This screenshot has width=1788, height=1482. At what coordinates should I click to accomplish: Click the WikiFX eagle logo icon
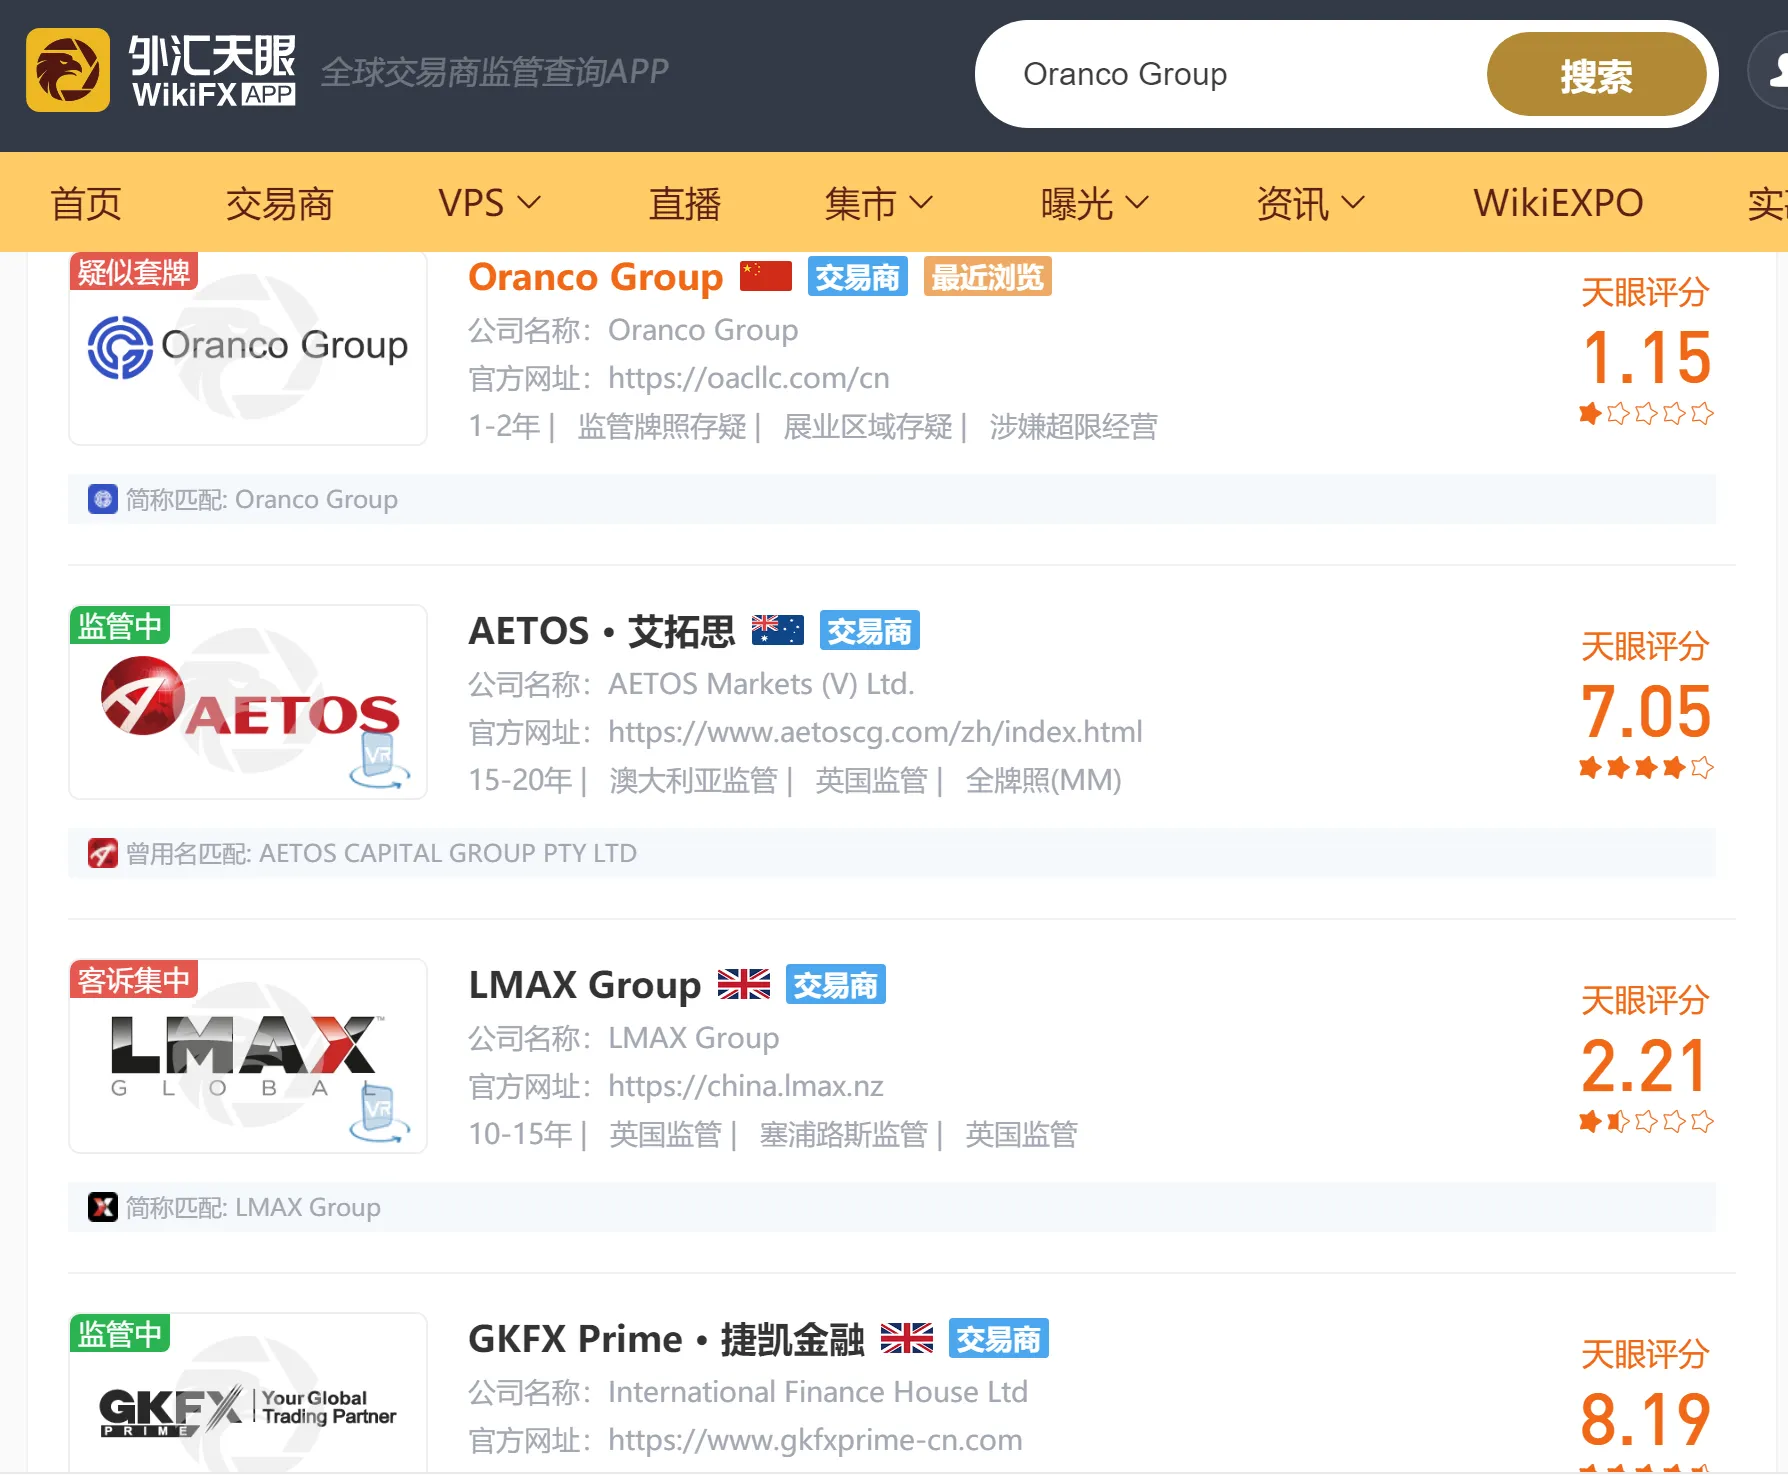[68, 70]
